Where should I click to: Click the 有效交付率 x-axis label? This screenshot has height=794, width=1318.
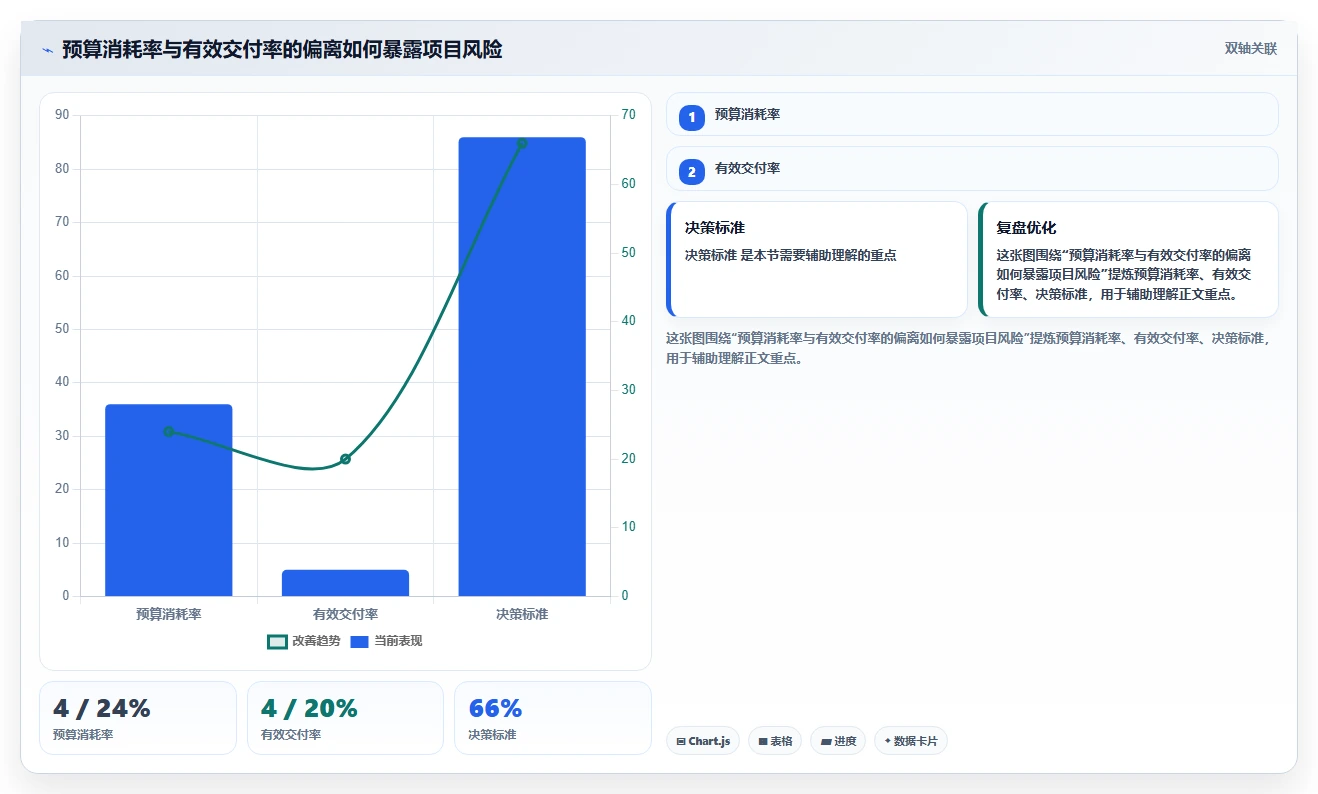345,614
